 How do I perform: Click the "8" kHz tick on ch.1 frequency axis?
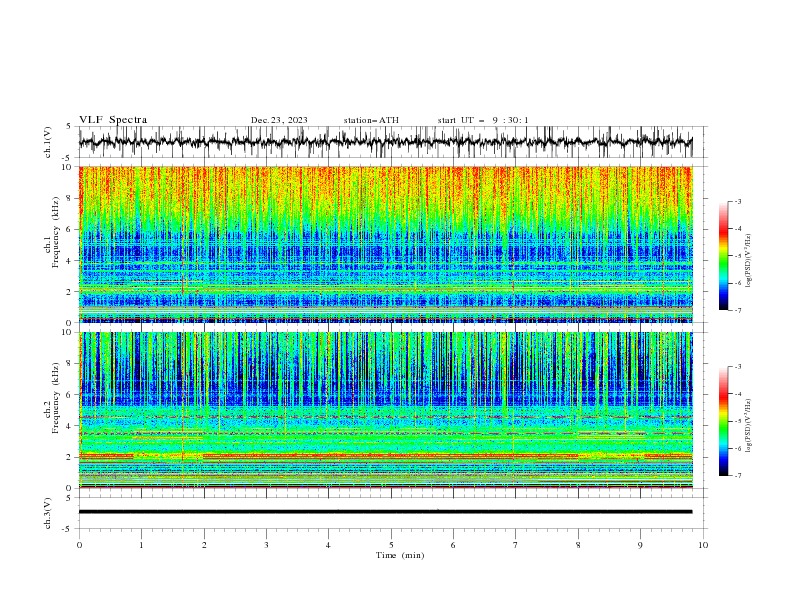[69, 198]
